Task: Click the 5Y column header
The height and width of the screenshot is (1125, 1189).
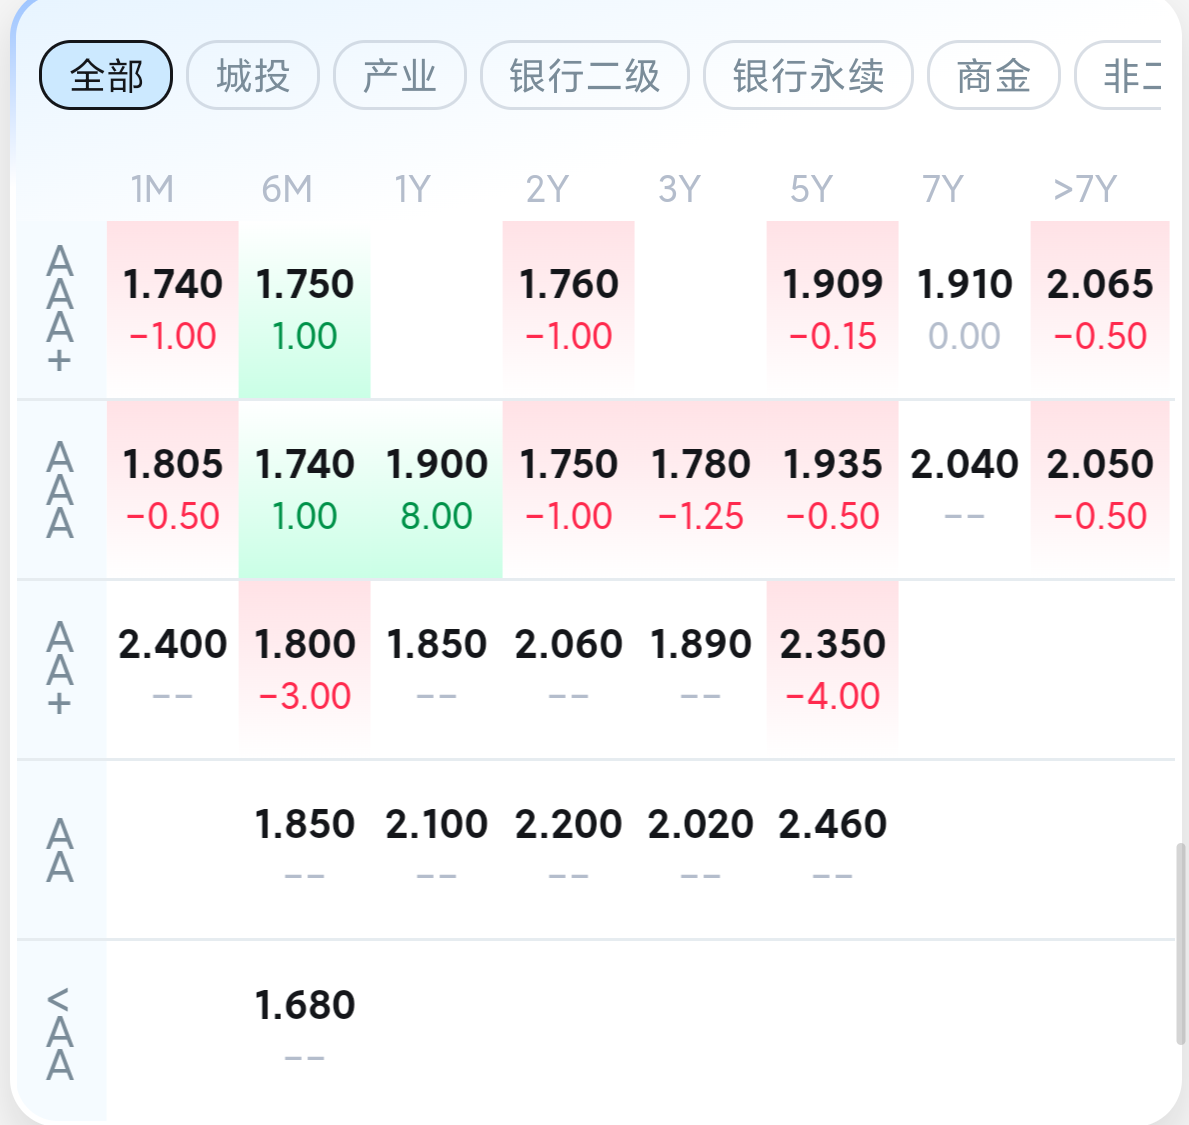Action: (811, 189)
